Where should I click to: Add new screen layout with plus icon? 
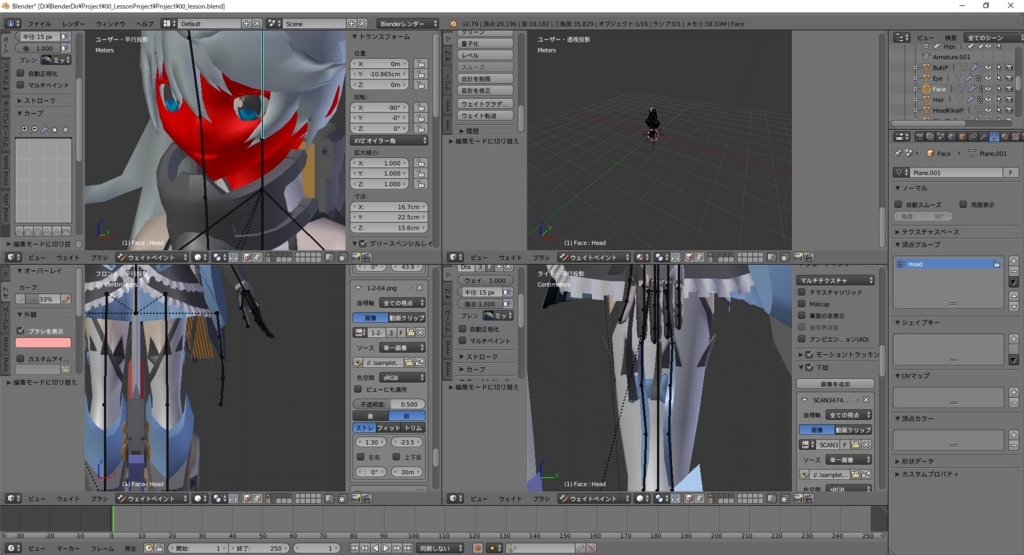246,24
